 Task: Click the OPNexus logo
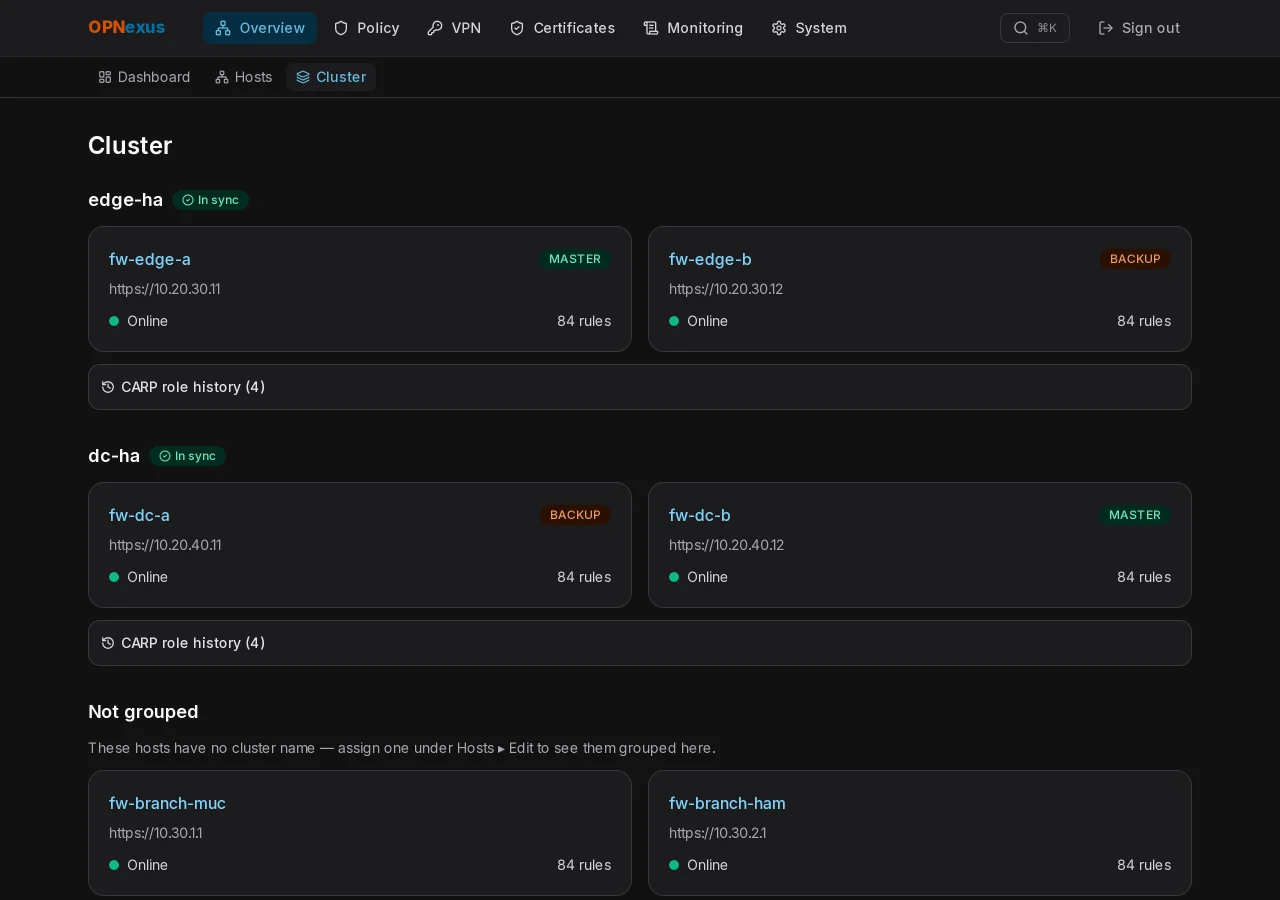coord(127,28)
